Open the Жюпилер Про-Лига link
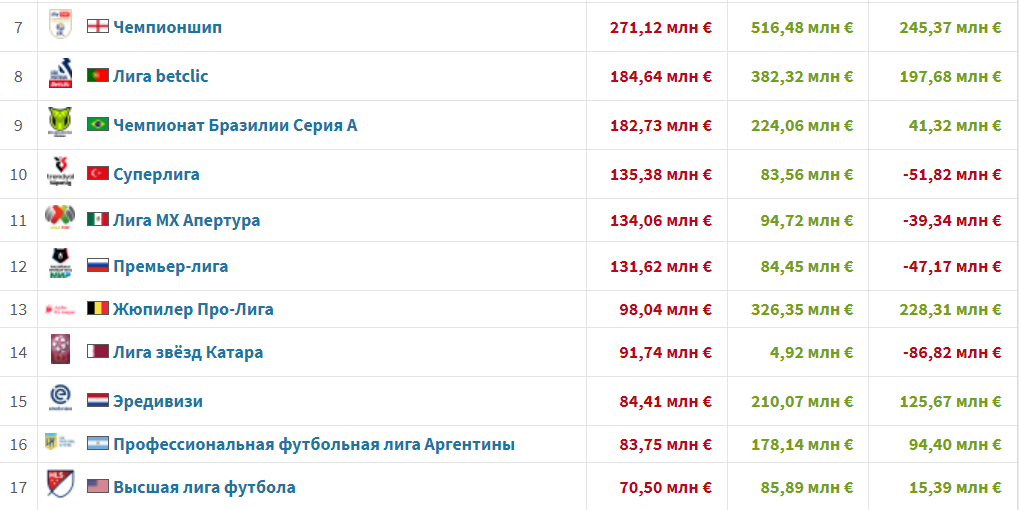 point(193,309)
